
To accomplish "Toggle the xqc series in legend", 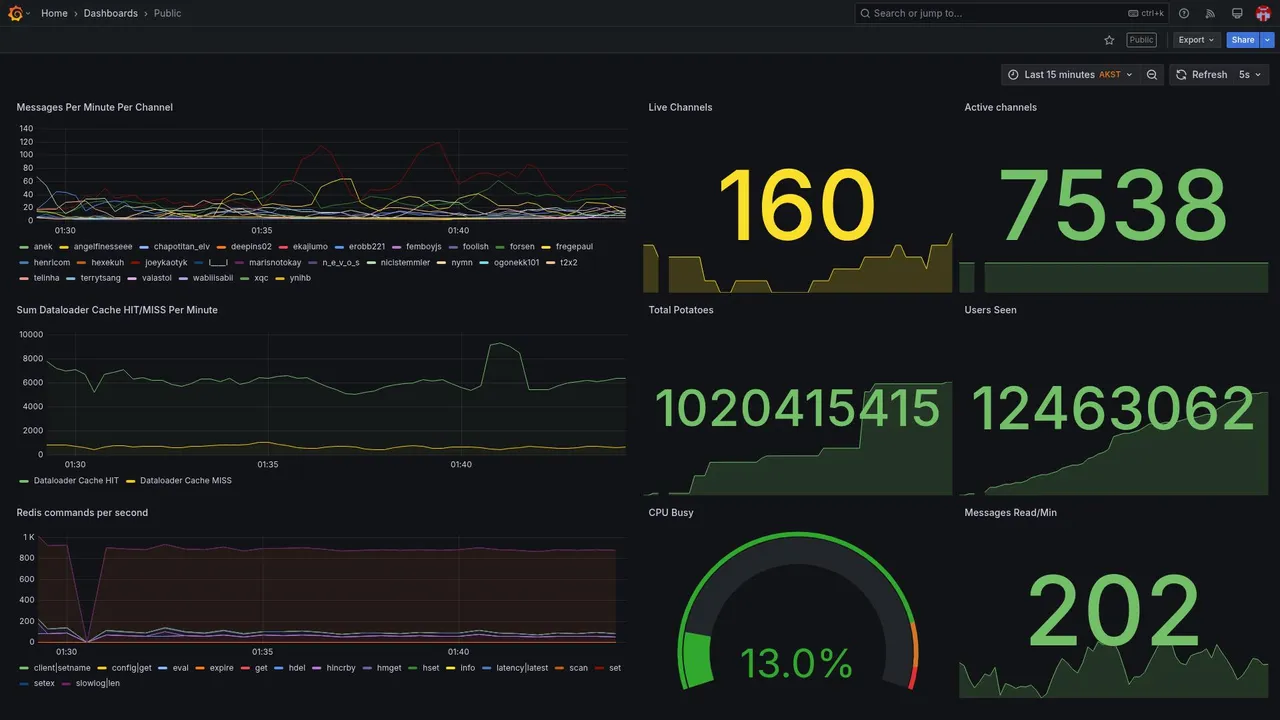I will coord(261,278).
